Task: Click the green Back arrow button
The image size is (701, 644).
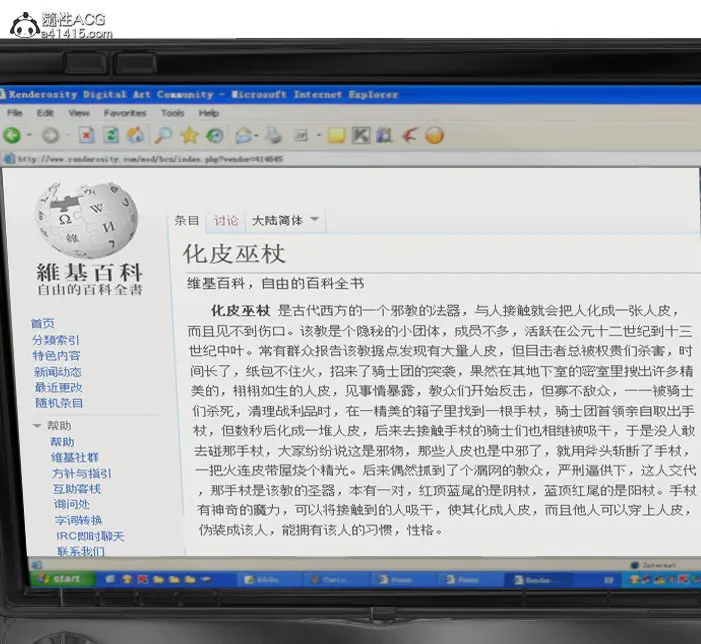Action: (13, 135)
